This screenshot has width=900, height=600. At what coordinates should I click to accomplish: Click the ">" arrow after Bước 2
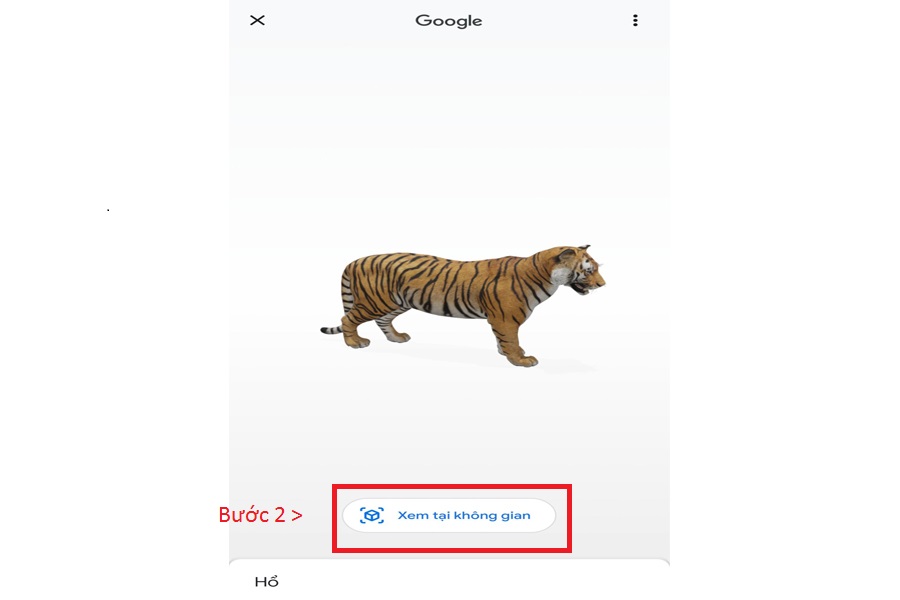point(296,516)
